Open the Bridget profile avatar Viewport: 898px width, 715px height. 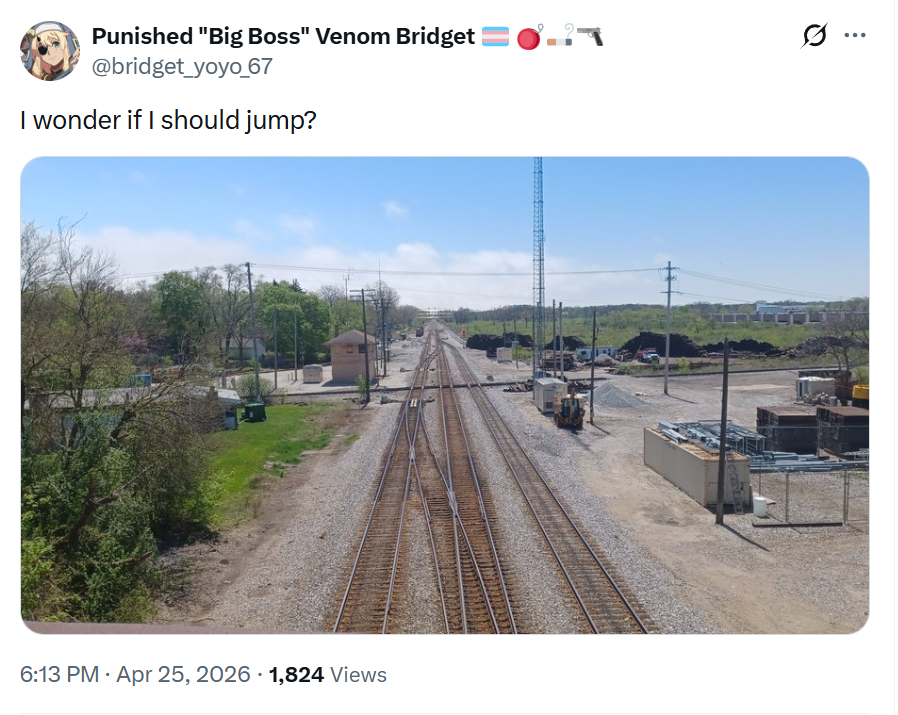[x=49, y=50]
